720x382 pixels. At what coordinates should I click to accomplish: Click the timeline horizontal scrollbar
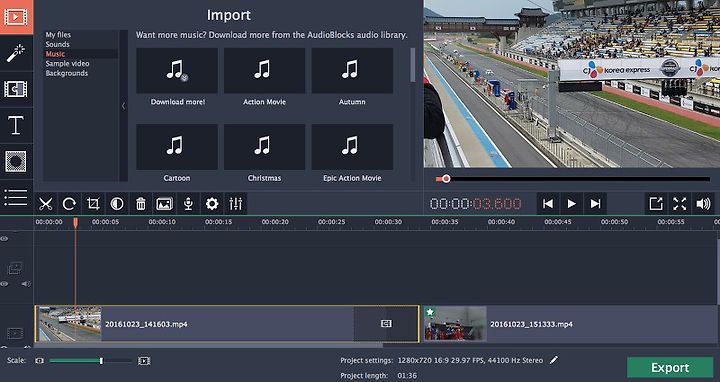click(209, 345)
